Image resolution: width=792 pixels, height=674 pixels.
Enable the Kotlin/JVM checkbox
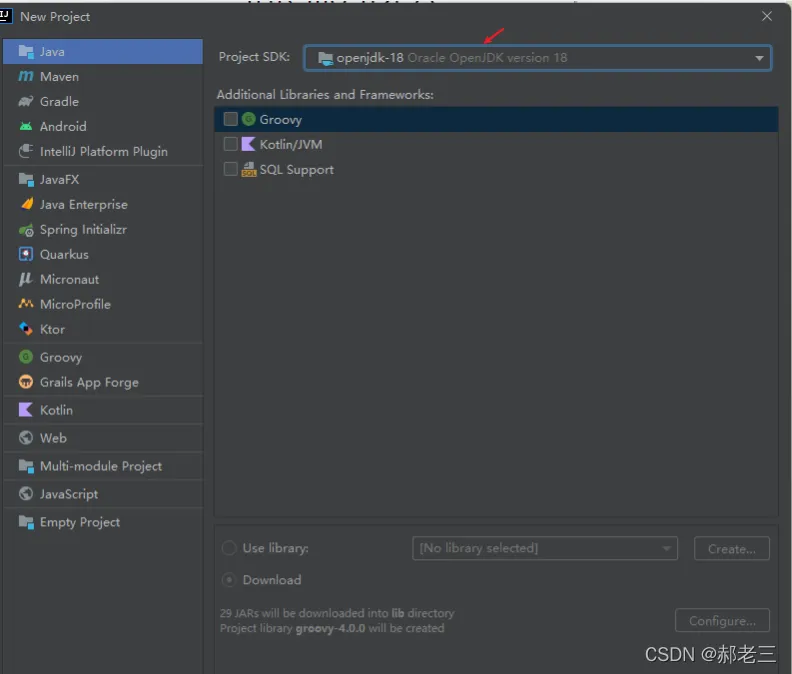pos(230,144)
